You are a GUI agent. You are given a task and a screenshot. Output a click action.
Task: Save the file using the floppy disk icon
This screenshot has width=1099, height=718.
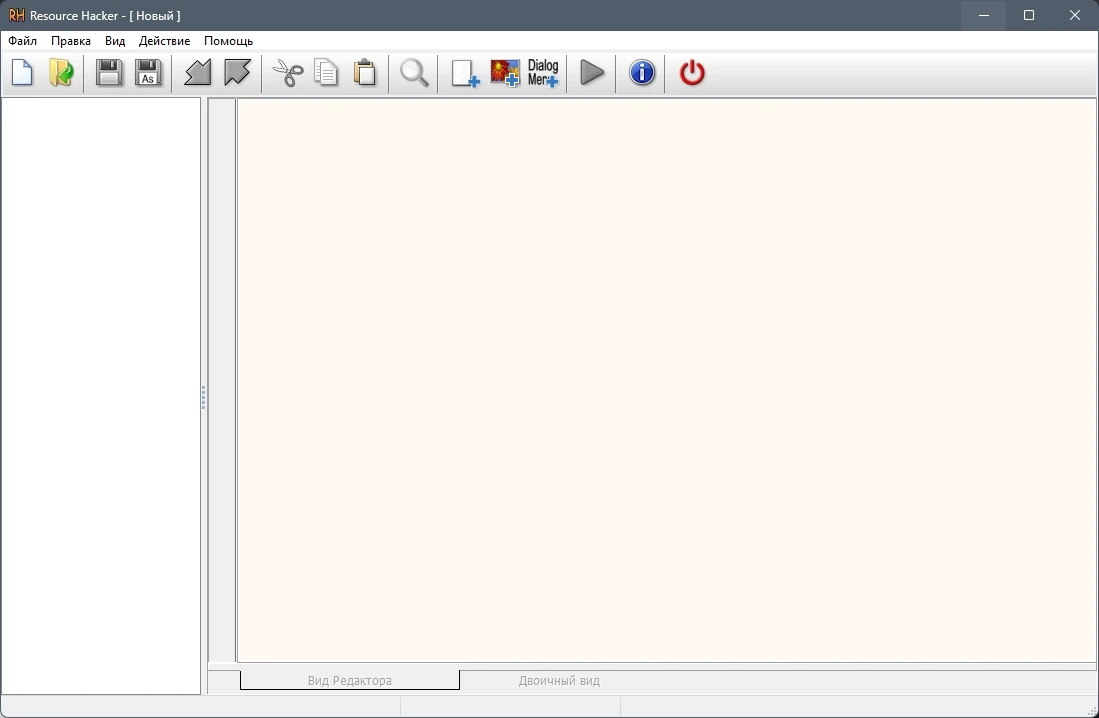[109, 73]
